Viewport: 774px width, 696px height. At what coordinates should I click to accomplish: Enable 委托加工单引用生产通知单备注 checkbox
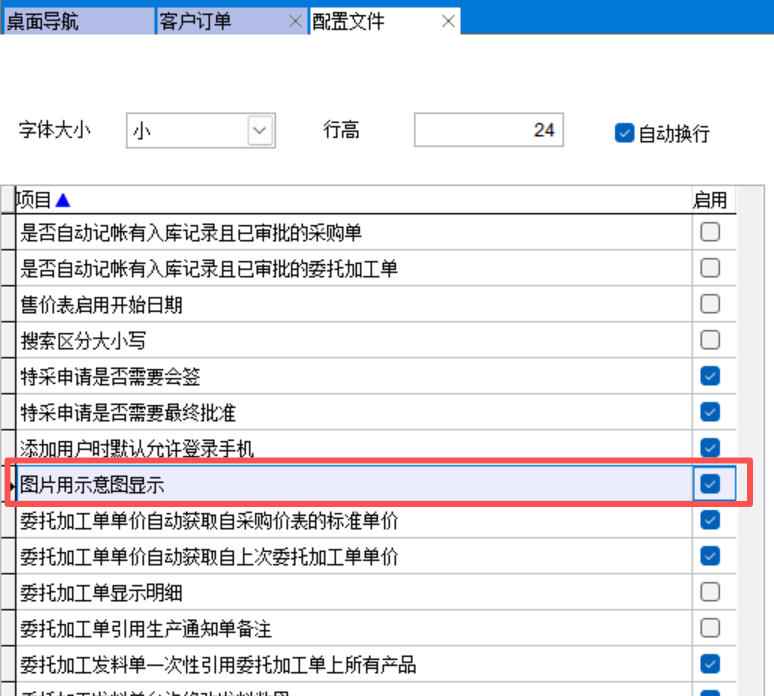point(710,628)
